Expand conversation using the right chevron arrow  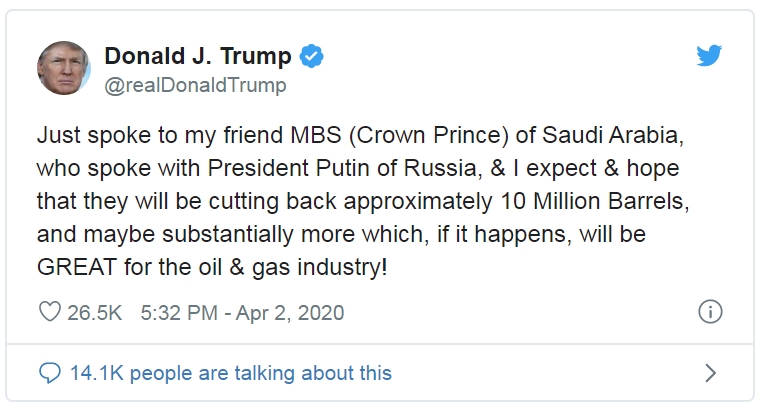click(x=710, y=373)
